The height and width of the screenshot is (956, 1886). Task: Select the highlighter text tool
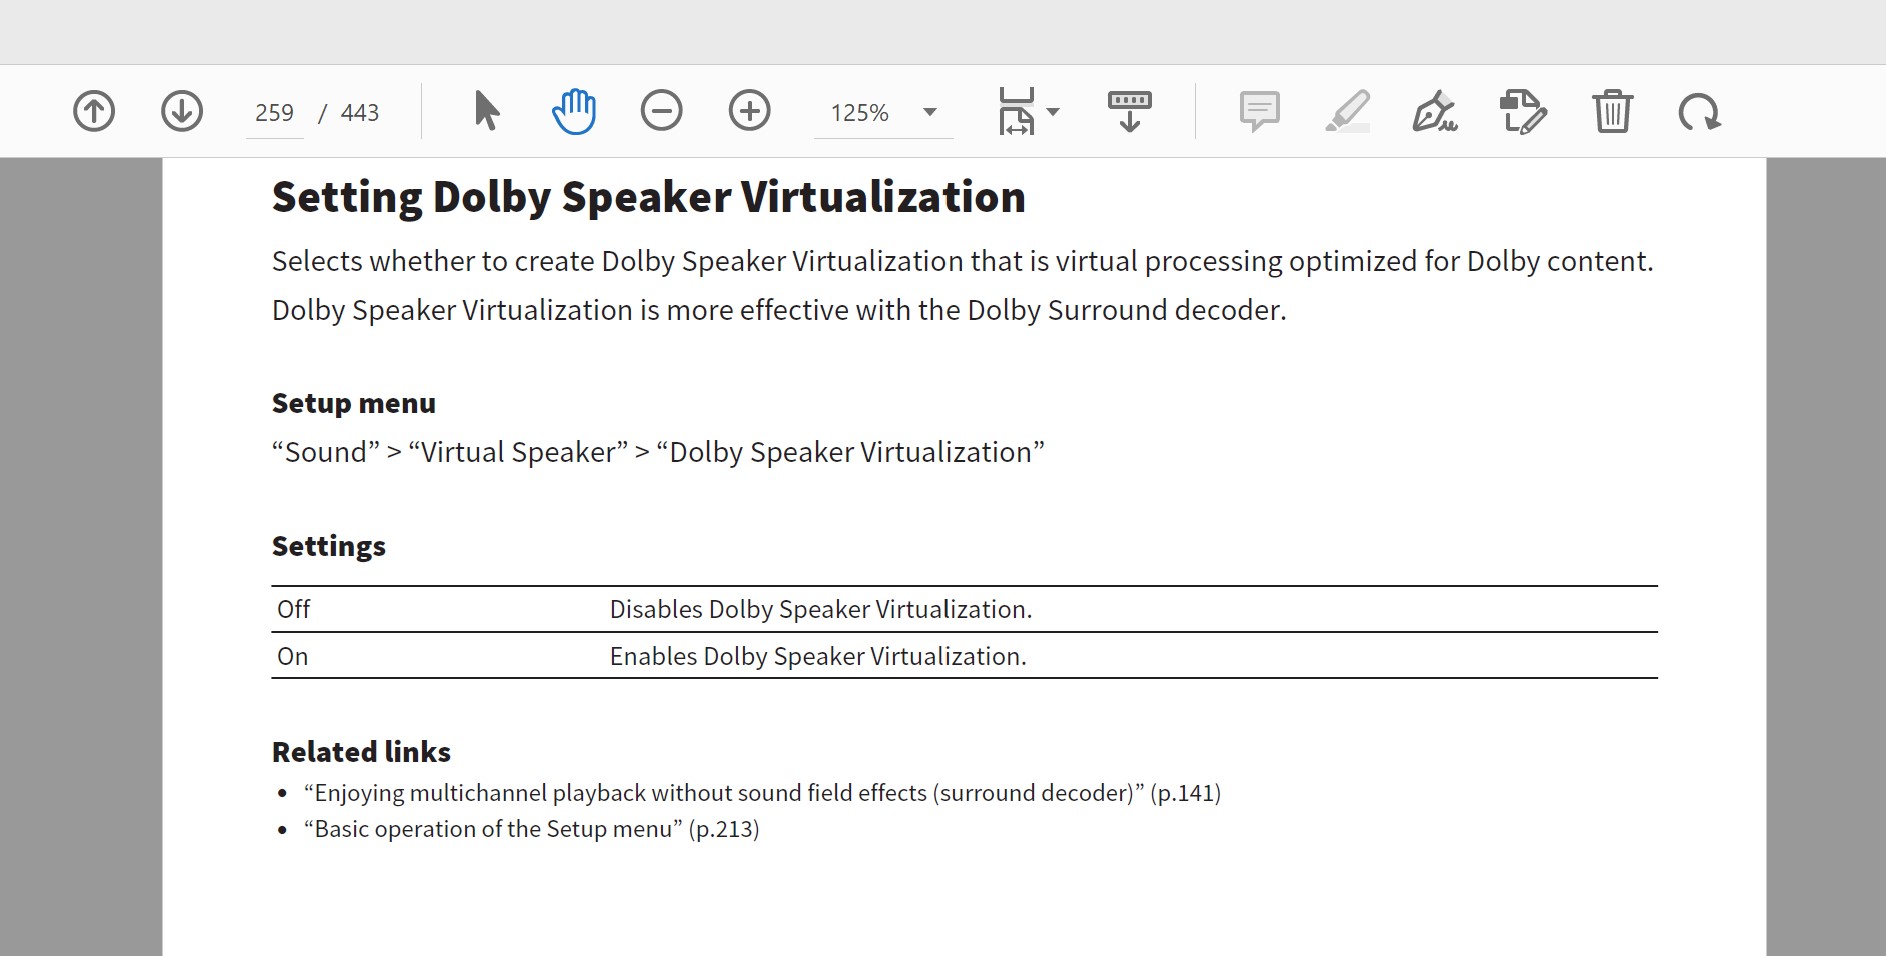click(x=1347, y=111)
